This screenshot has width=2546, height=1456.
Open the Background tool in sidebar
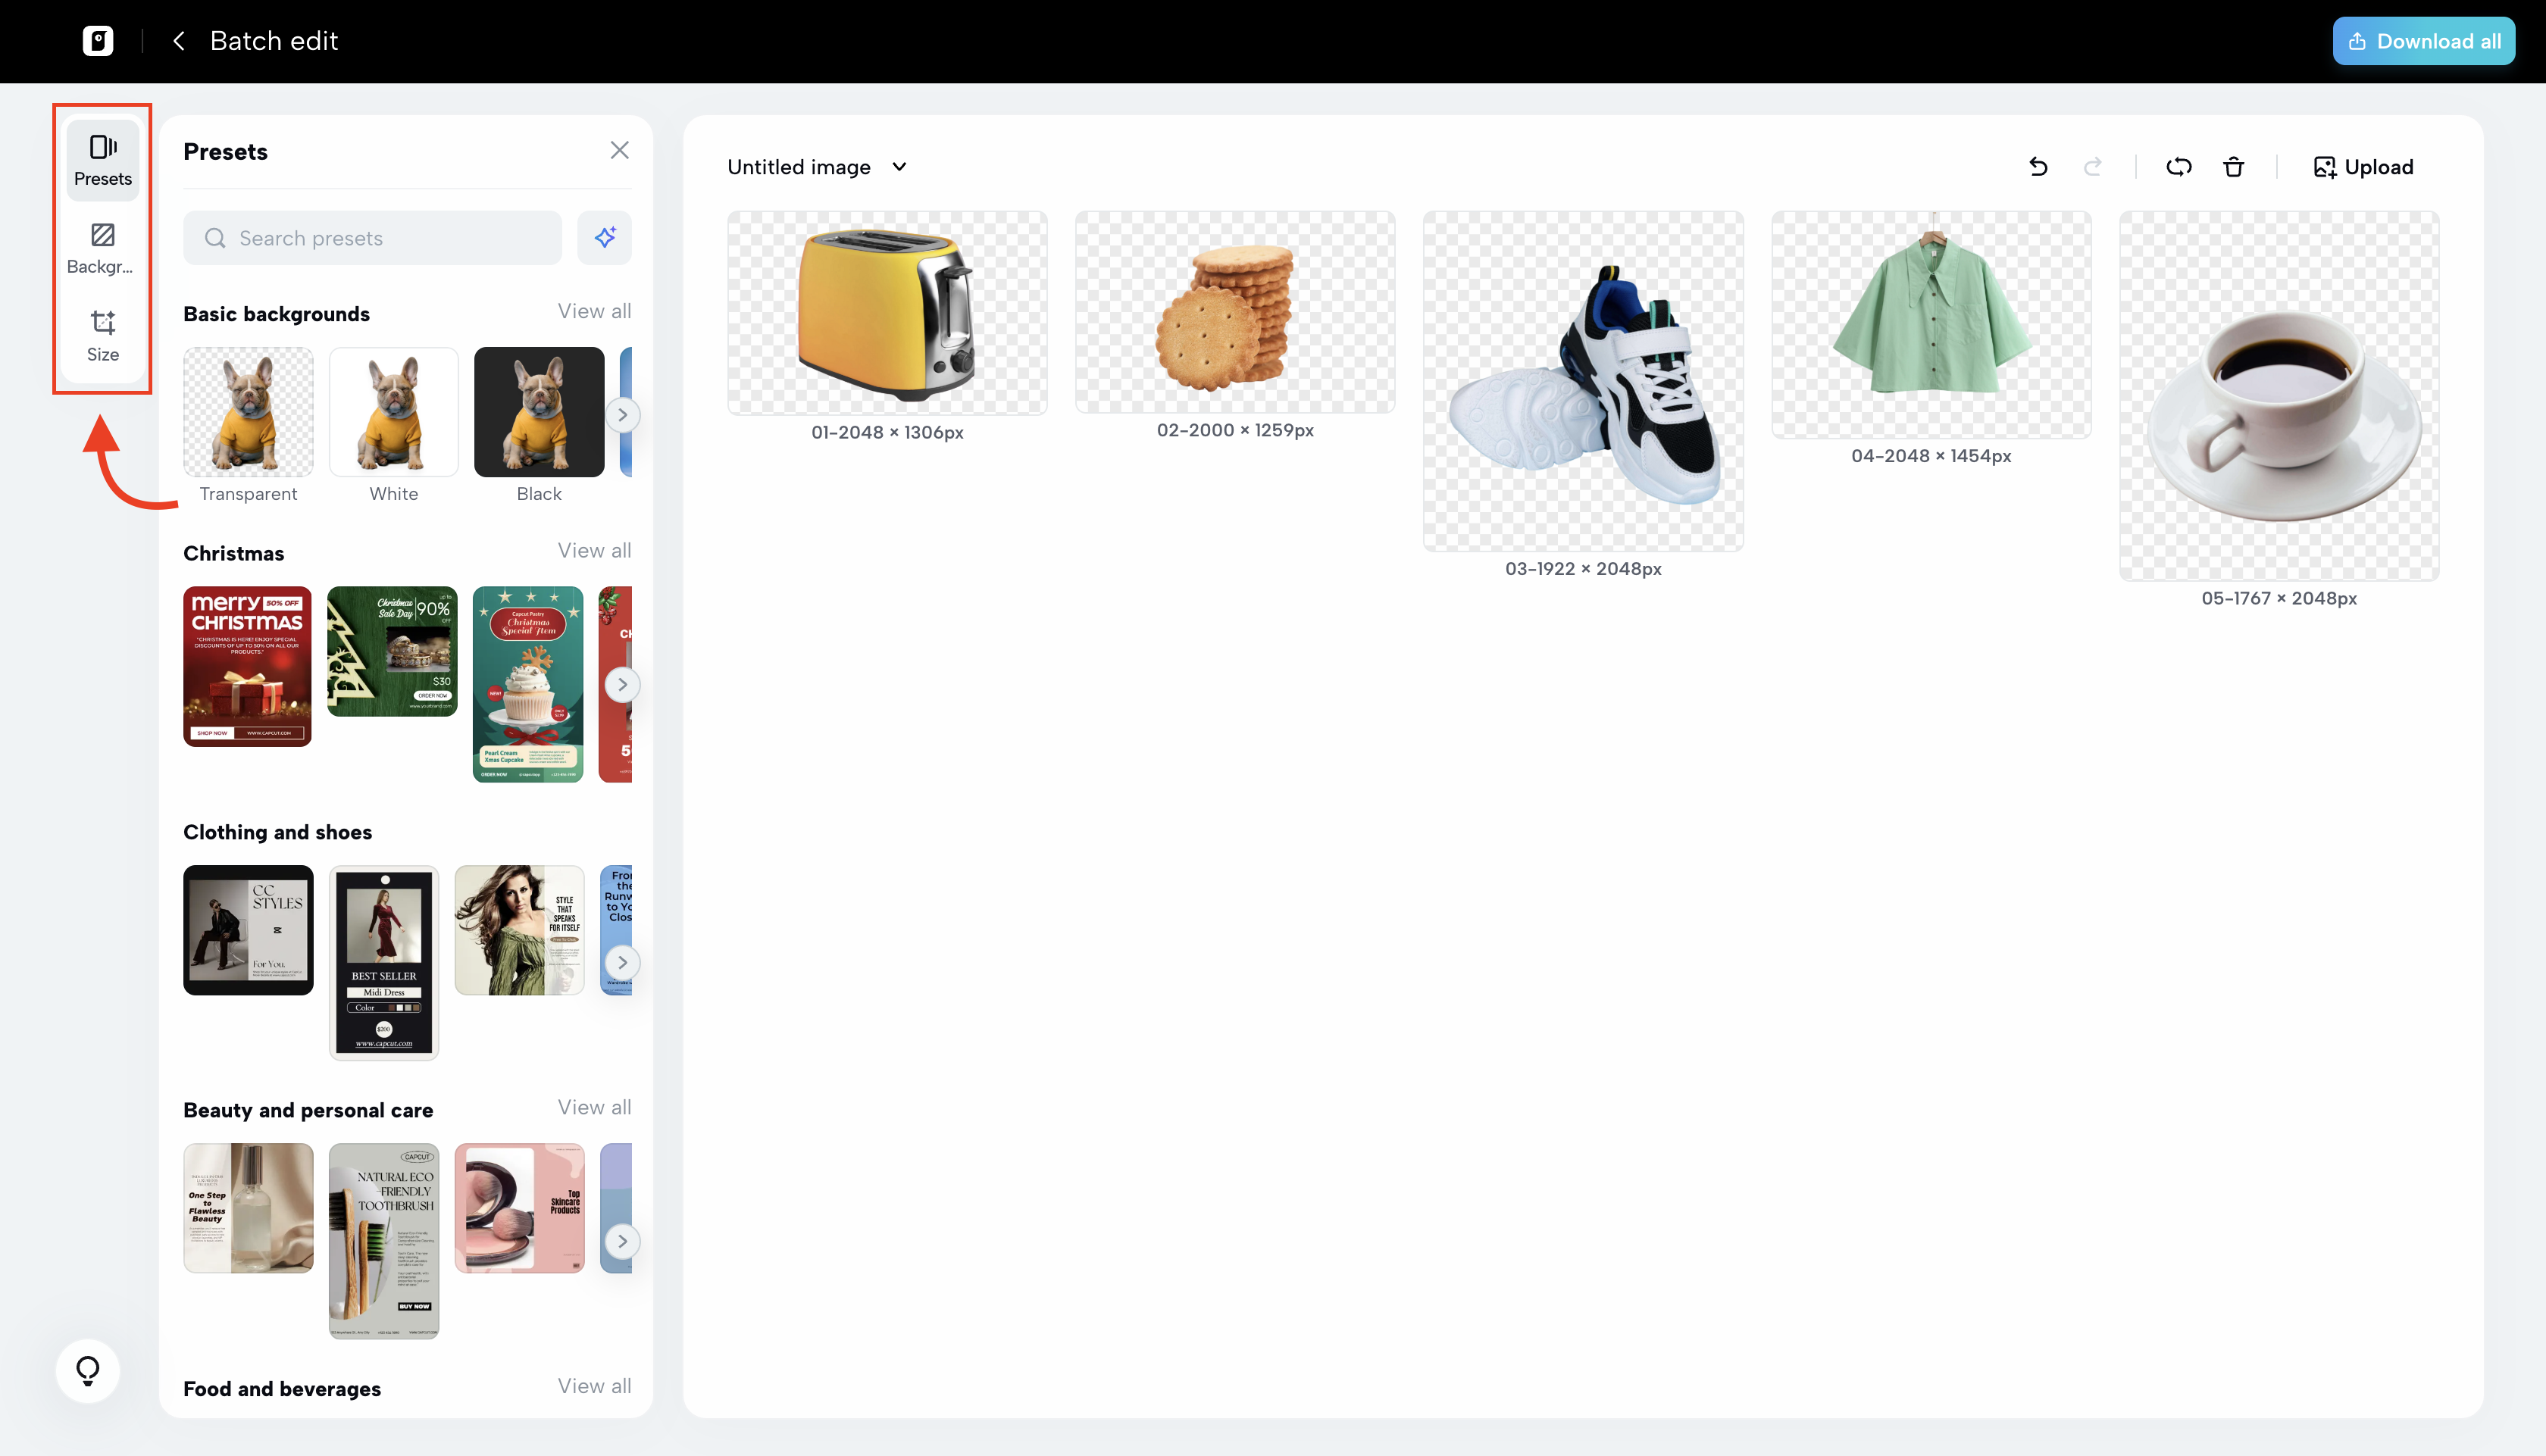point(102,247)
